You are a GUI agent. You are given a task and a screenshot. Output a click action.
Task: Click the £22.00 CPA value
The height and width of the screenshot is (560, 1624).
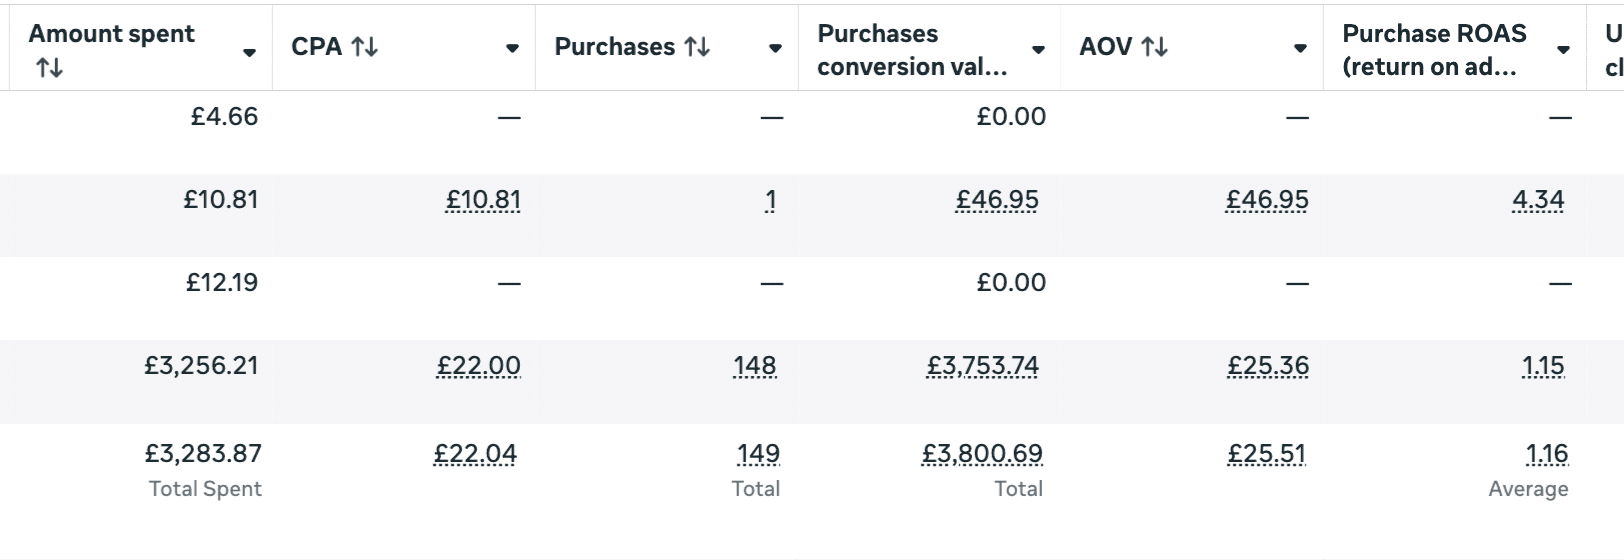pyautogui.click(x=478, y=366)
